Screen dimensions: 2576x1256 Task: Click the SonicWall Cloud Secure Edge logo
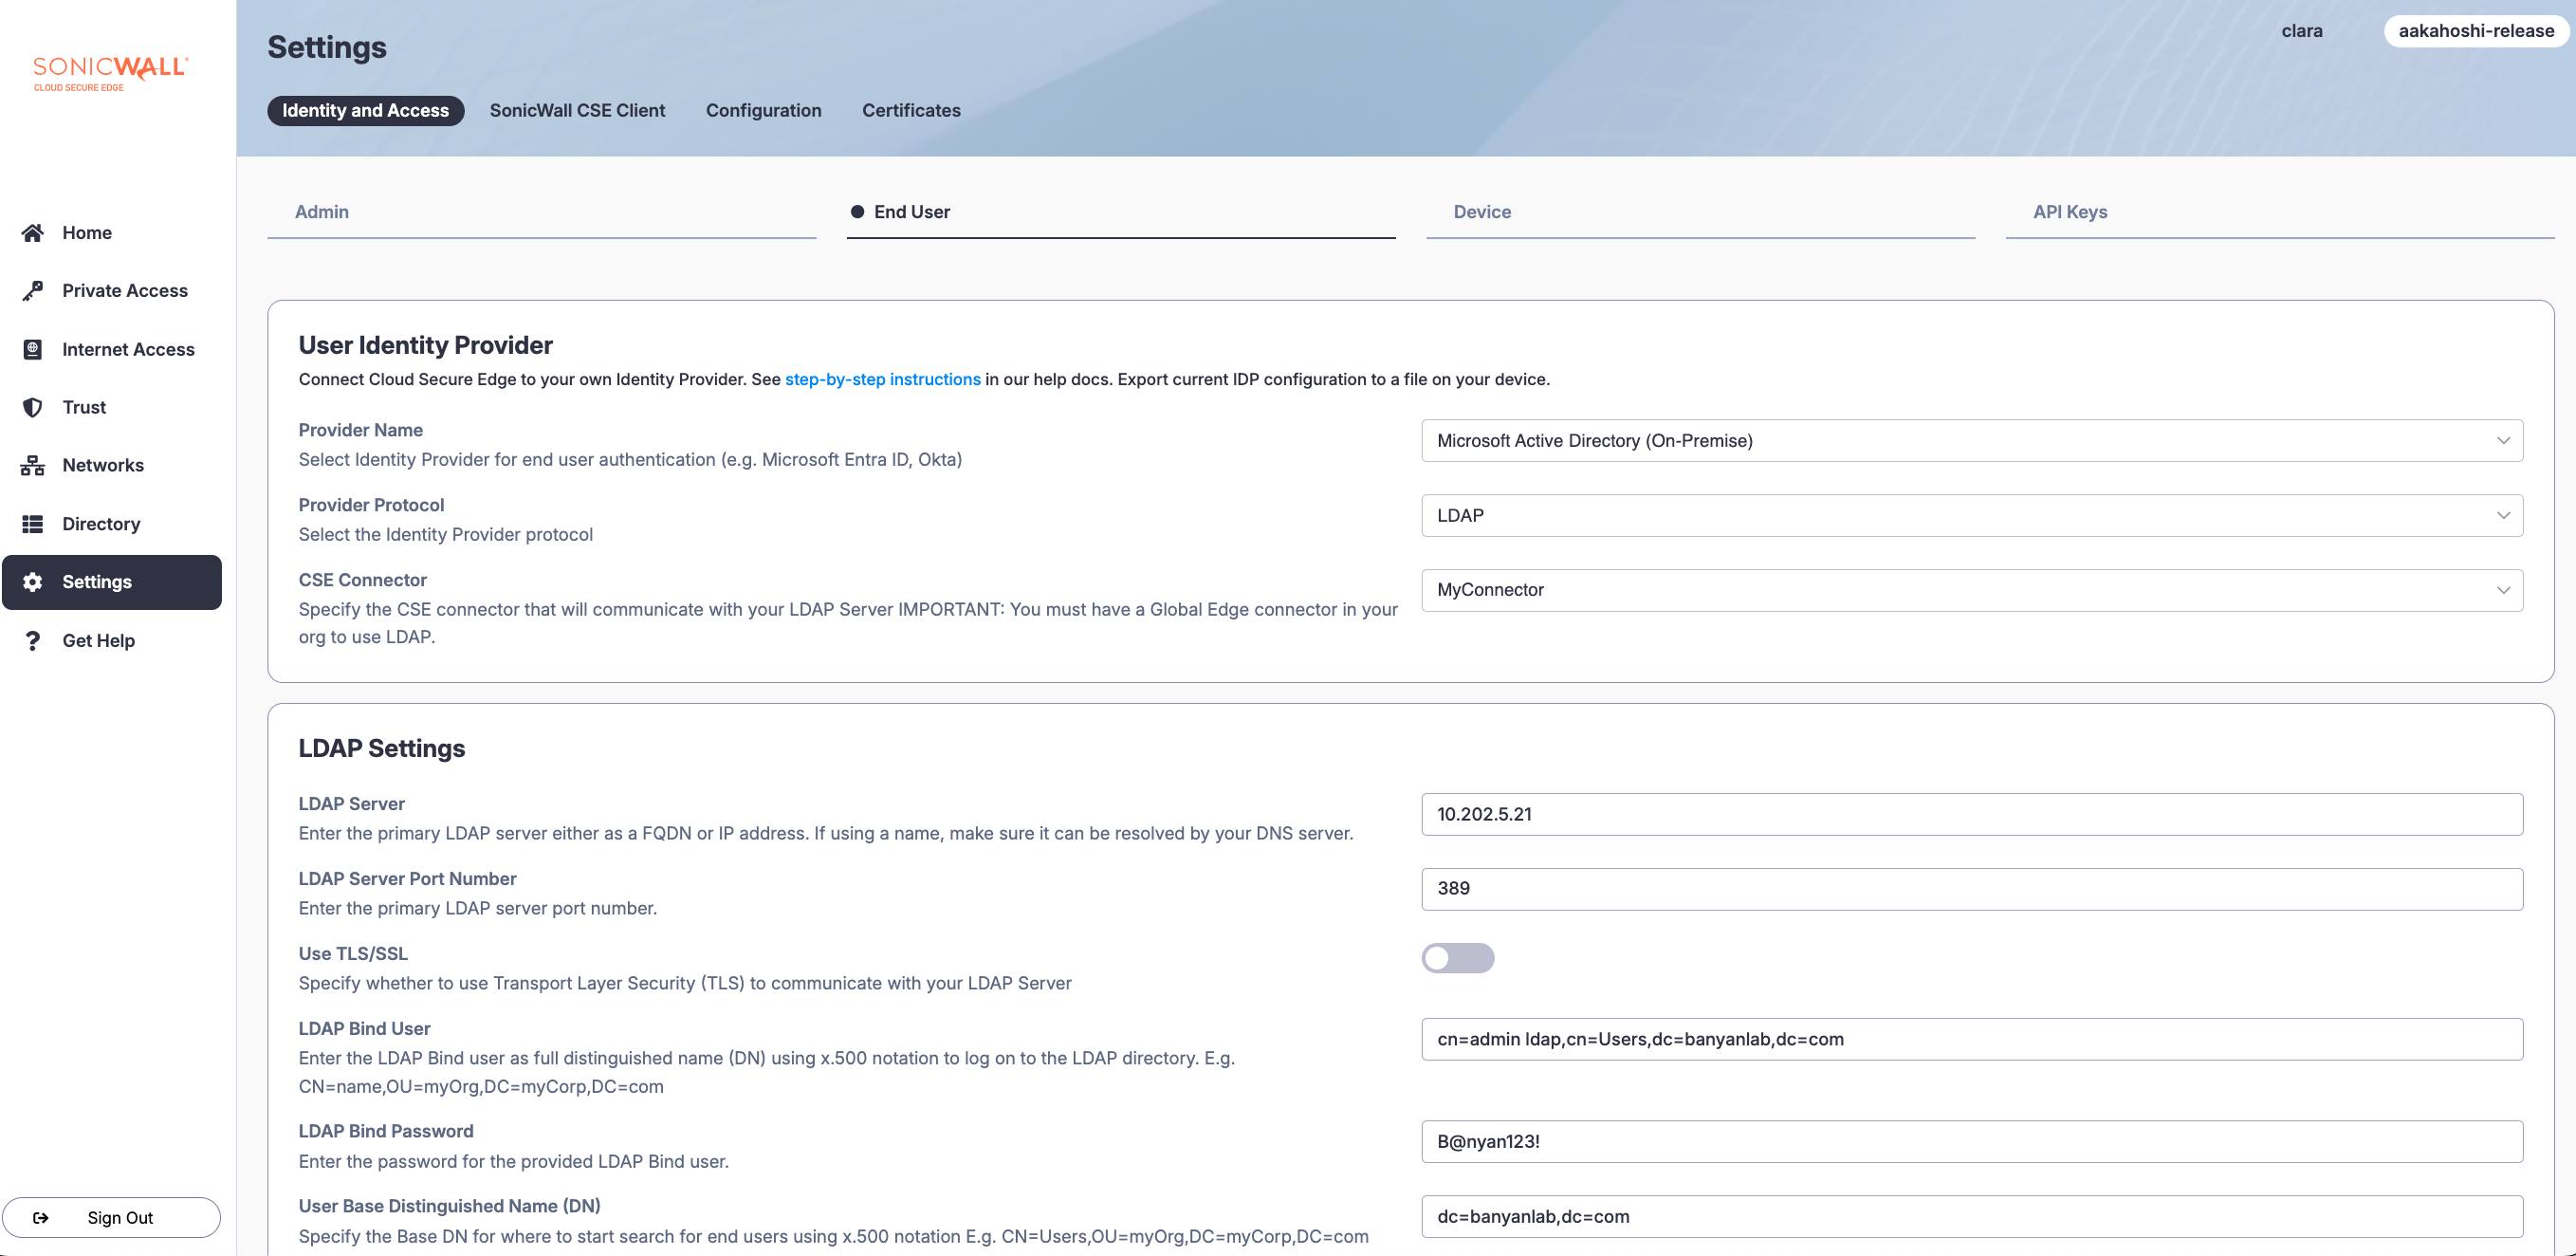coord(110,72)
